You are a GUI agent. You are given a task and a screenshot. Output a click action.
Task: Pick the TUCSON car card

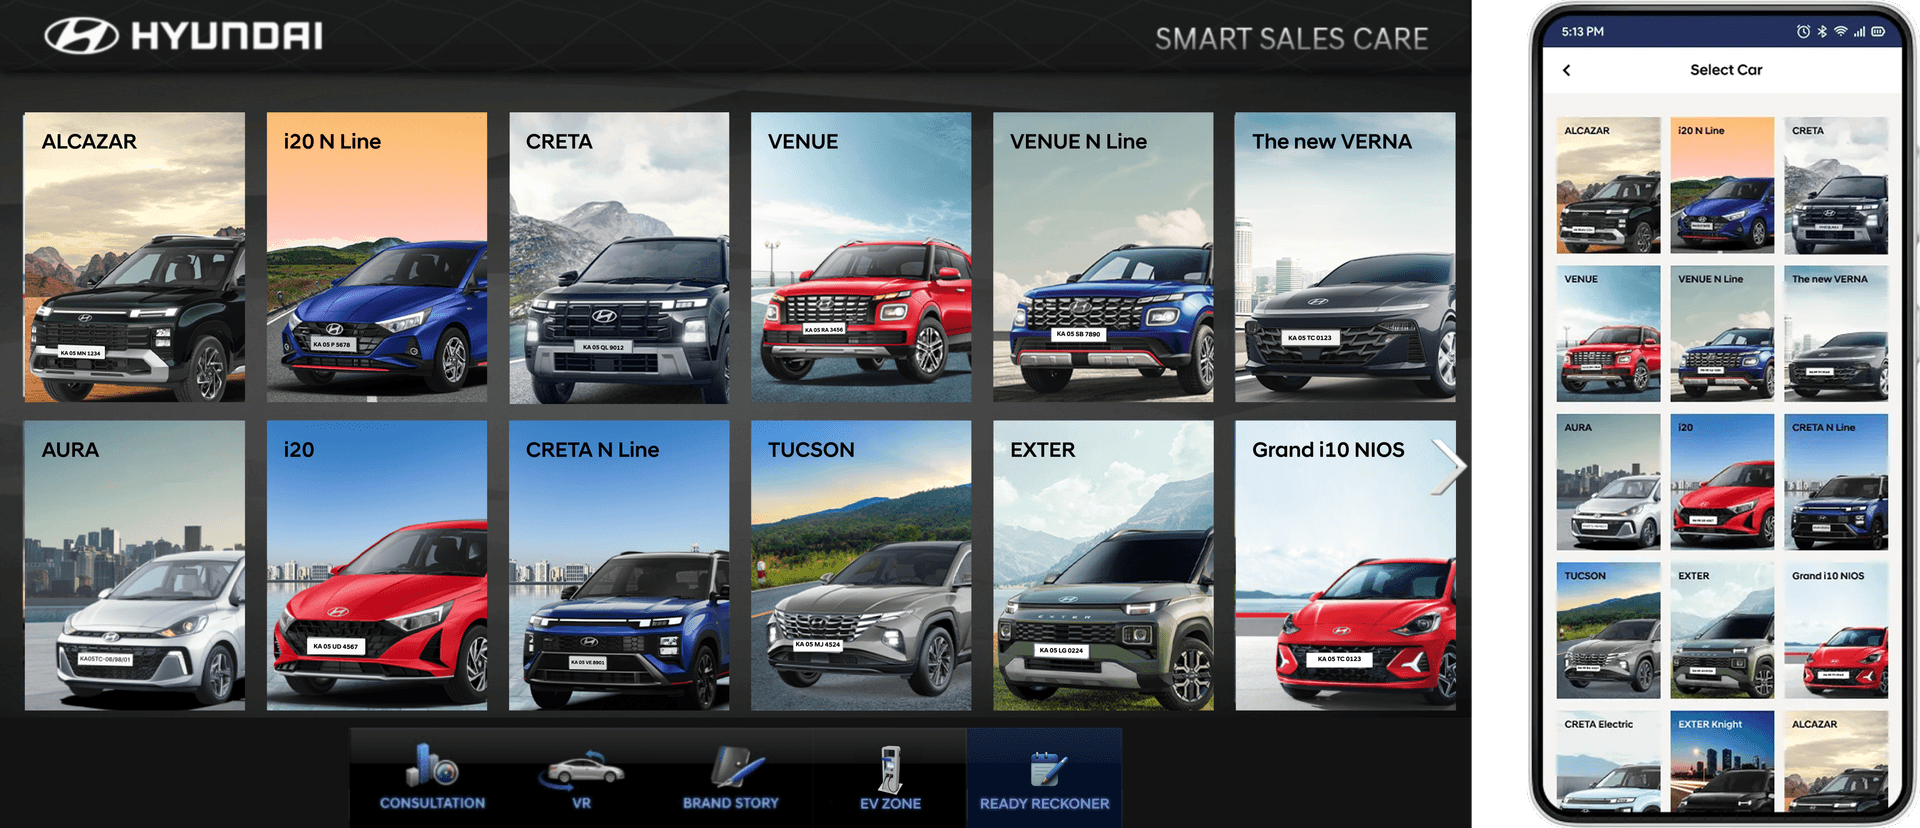point(861,565)
